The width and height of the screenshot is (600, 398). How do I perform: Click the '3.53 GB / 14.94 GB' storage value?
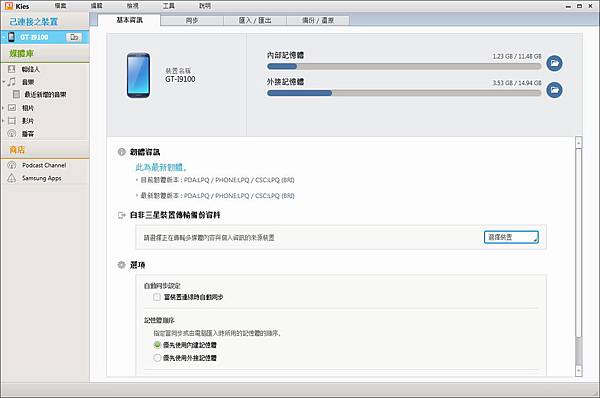tap(517, 83)
